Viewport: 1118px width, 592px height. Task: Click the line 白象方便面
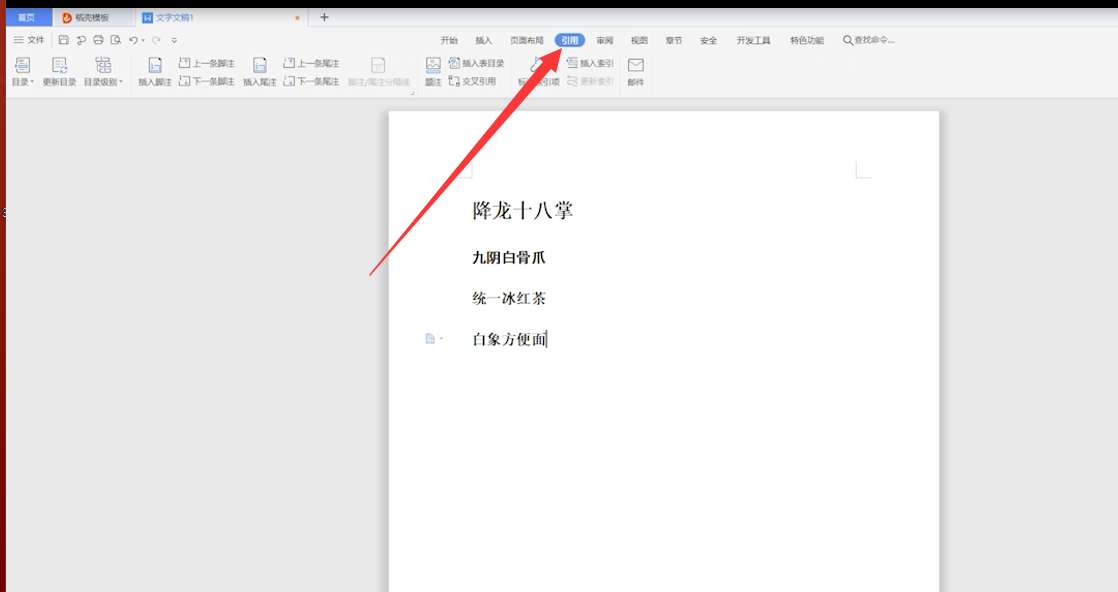click(x=508, y=339)
